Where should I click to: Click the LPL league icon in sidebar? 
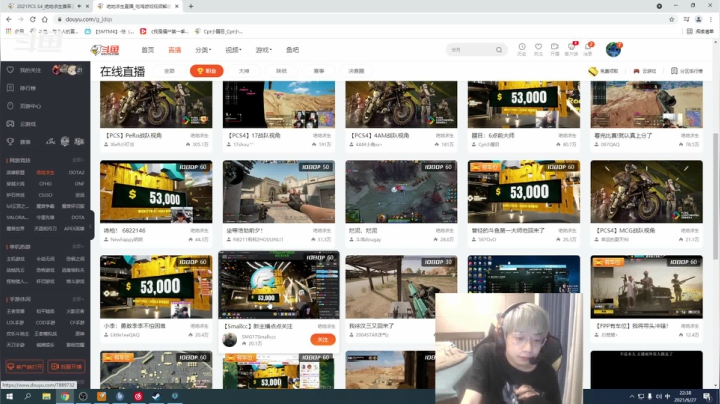pos(51,142)
